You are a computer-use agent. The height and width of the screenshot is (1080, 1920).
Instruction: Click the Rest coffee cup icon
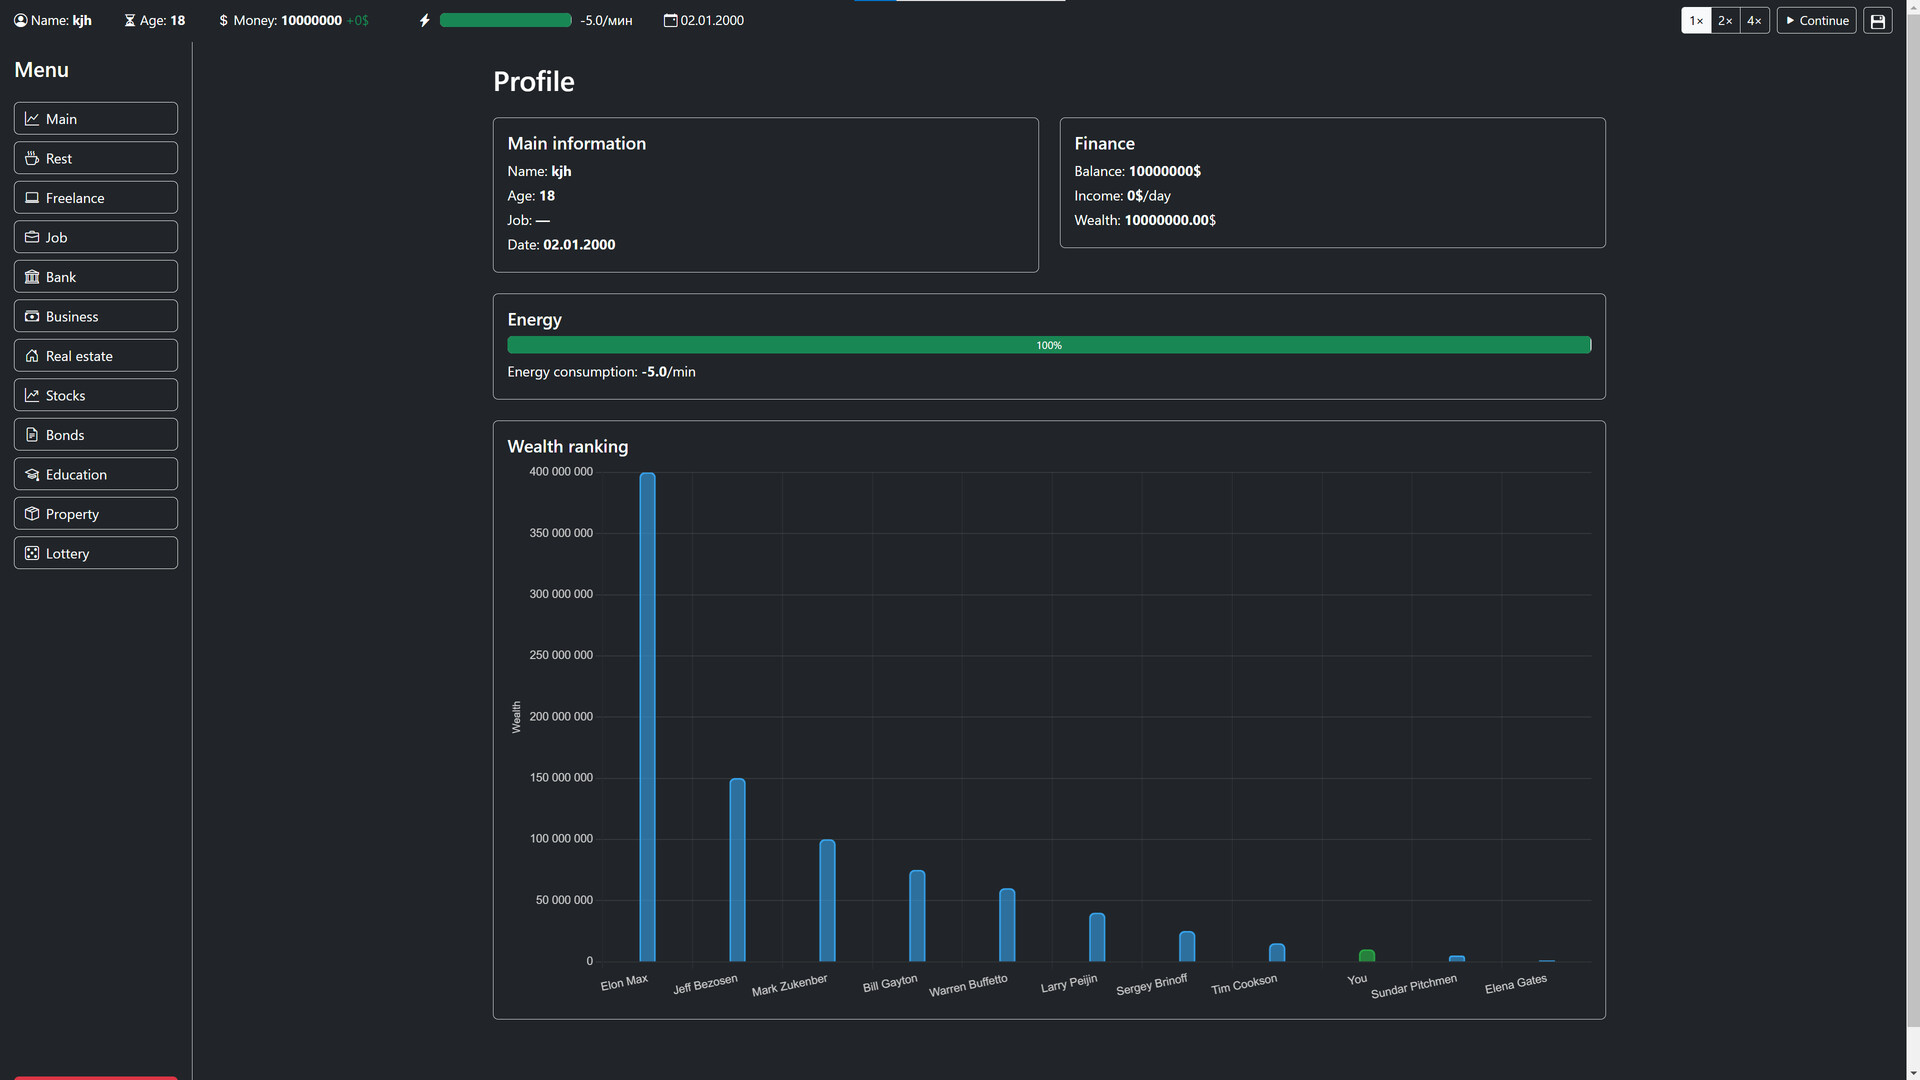(32, 159)
